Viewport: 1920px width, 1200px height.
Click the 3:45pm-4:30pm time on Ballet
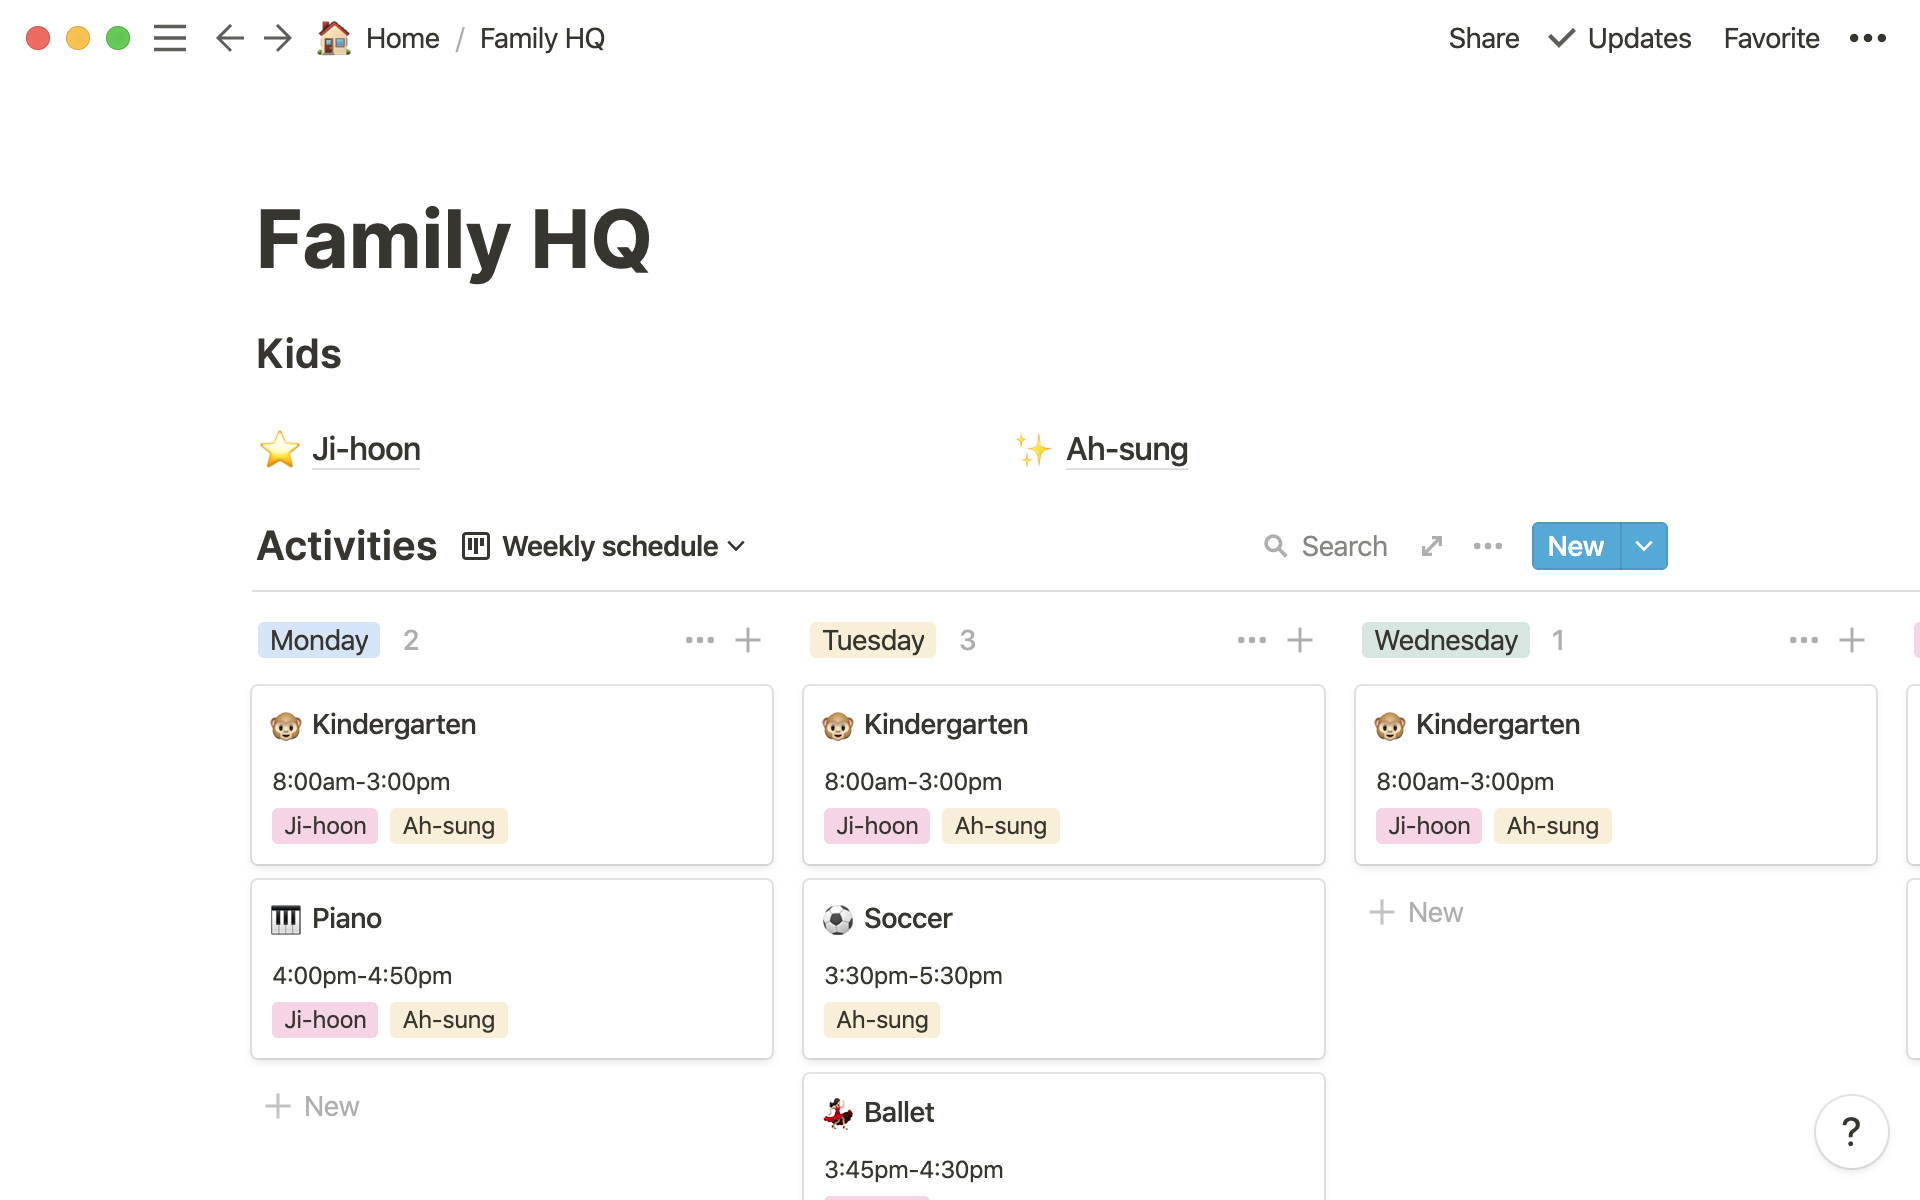[x=913, y=1169]
